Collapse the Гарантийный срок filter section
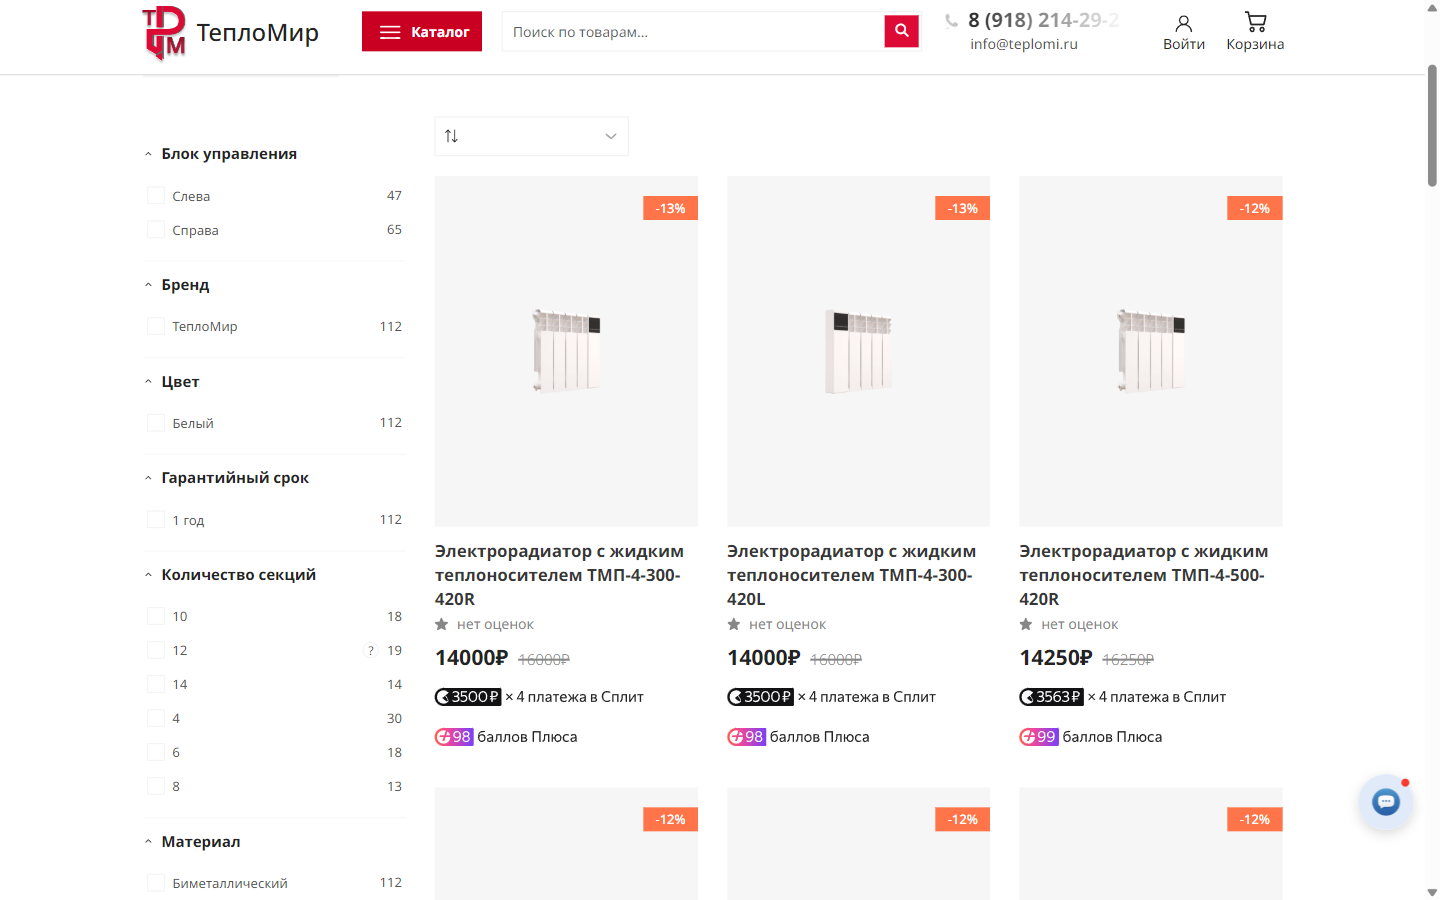The width and height of the screenshot is (1440, 900). [x=235, y=478]
